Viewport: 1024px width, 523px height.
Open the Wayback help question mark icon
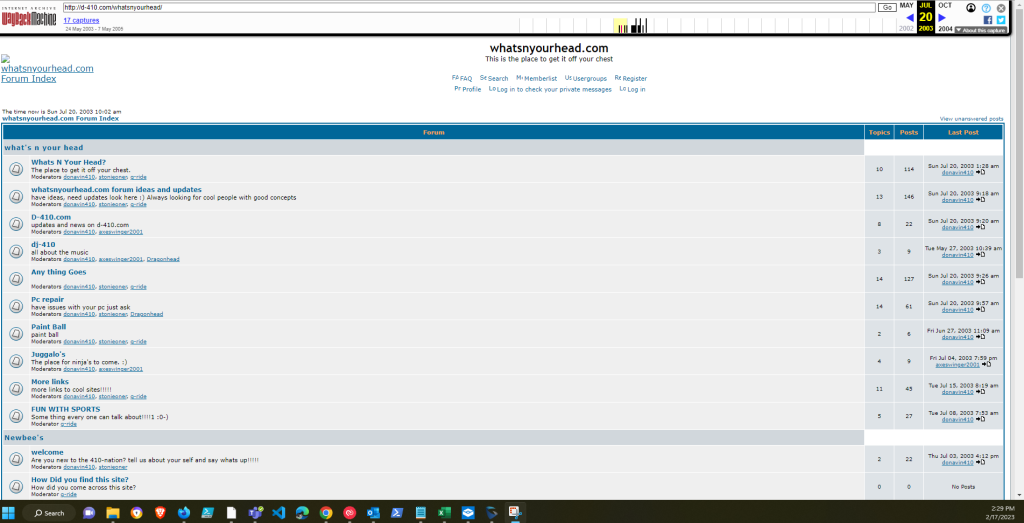(x=986, y=7)
